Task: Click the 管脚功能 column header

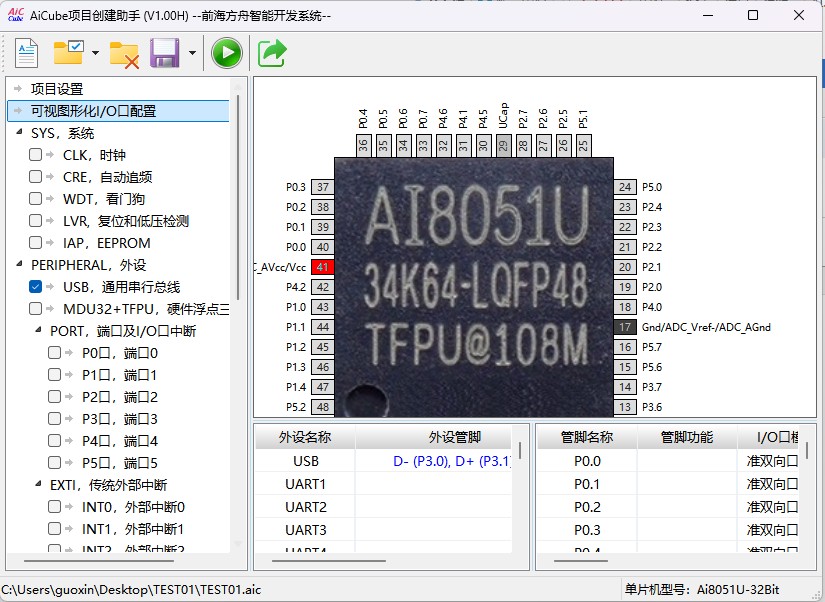Action: coord(687,437)
